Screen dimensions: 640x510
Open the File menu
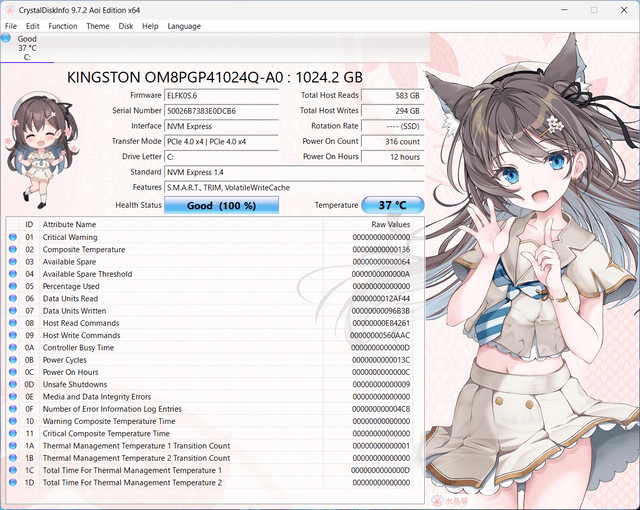point(11,26)
